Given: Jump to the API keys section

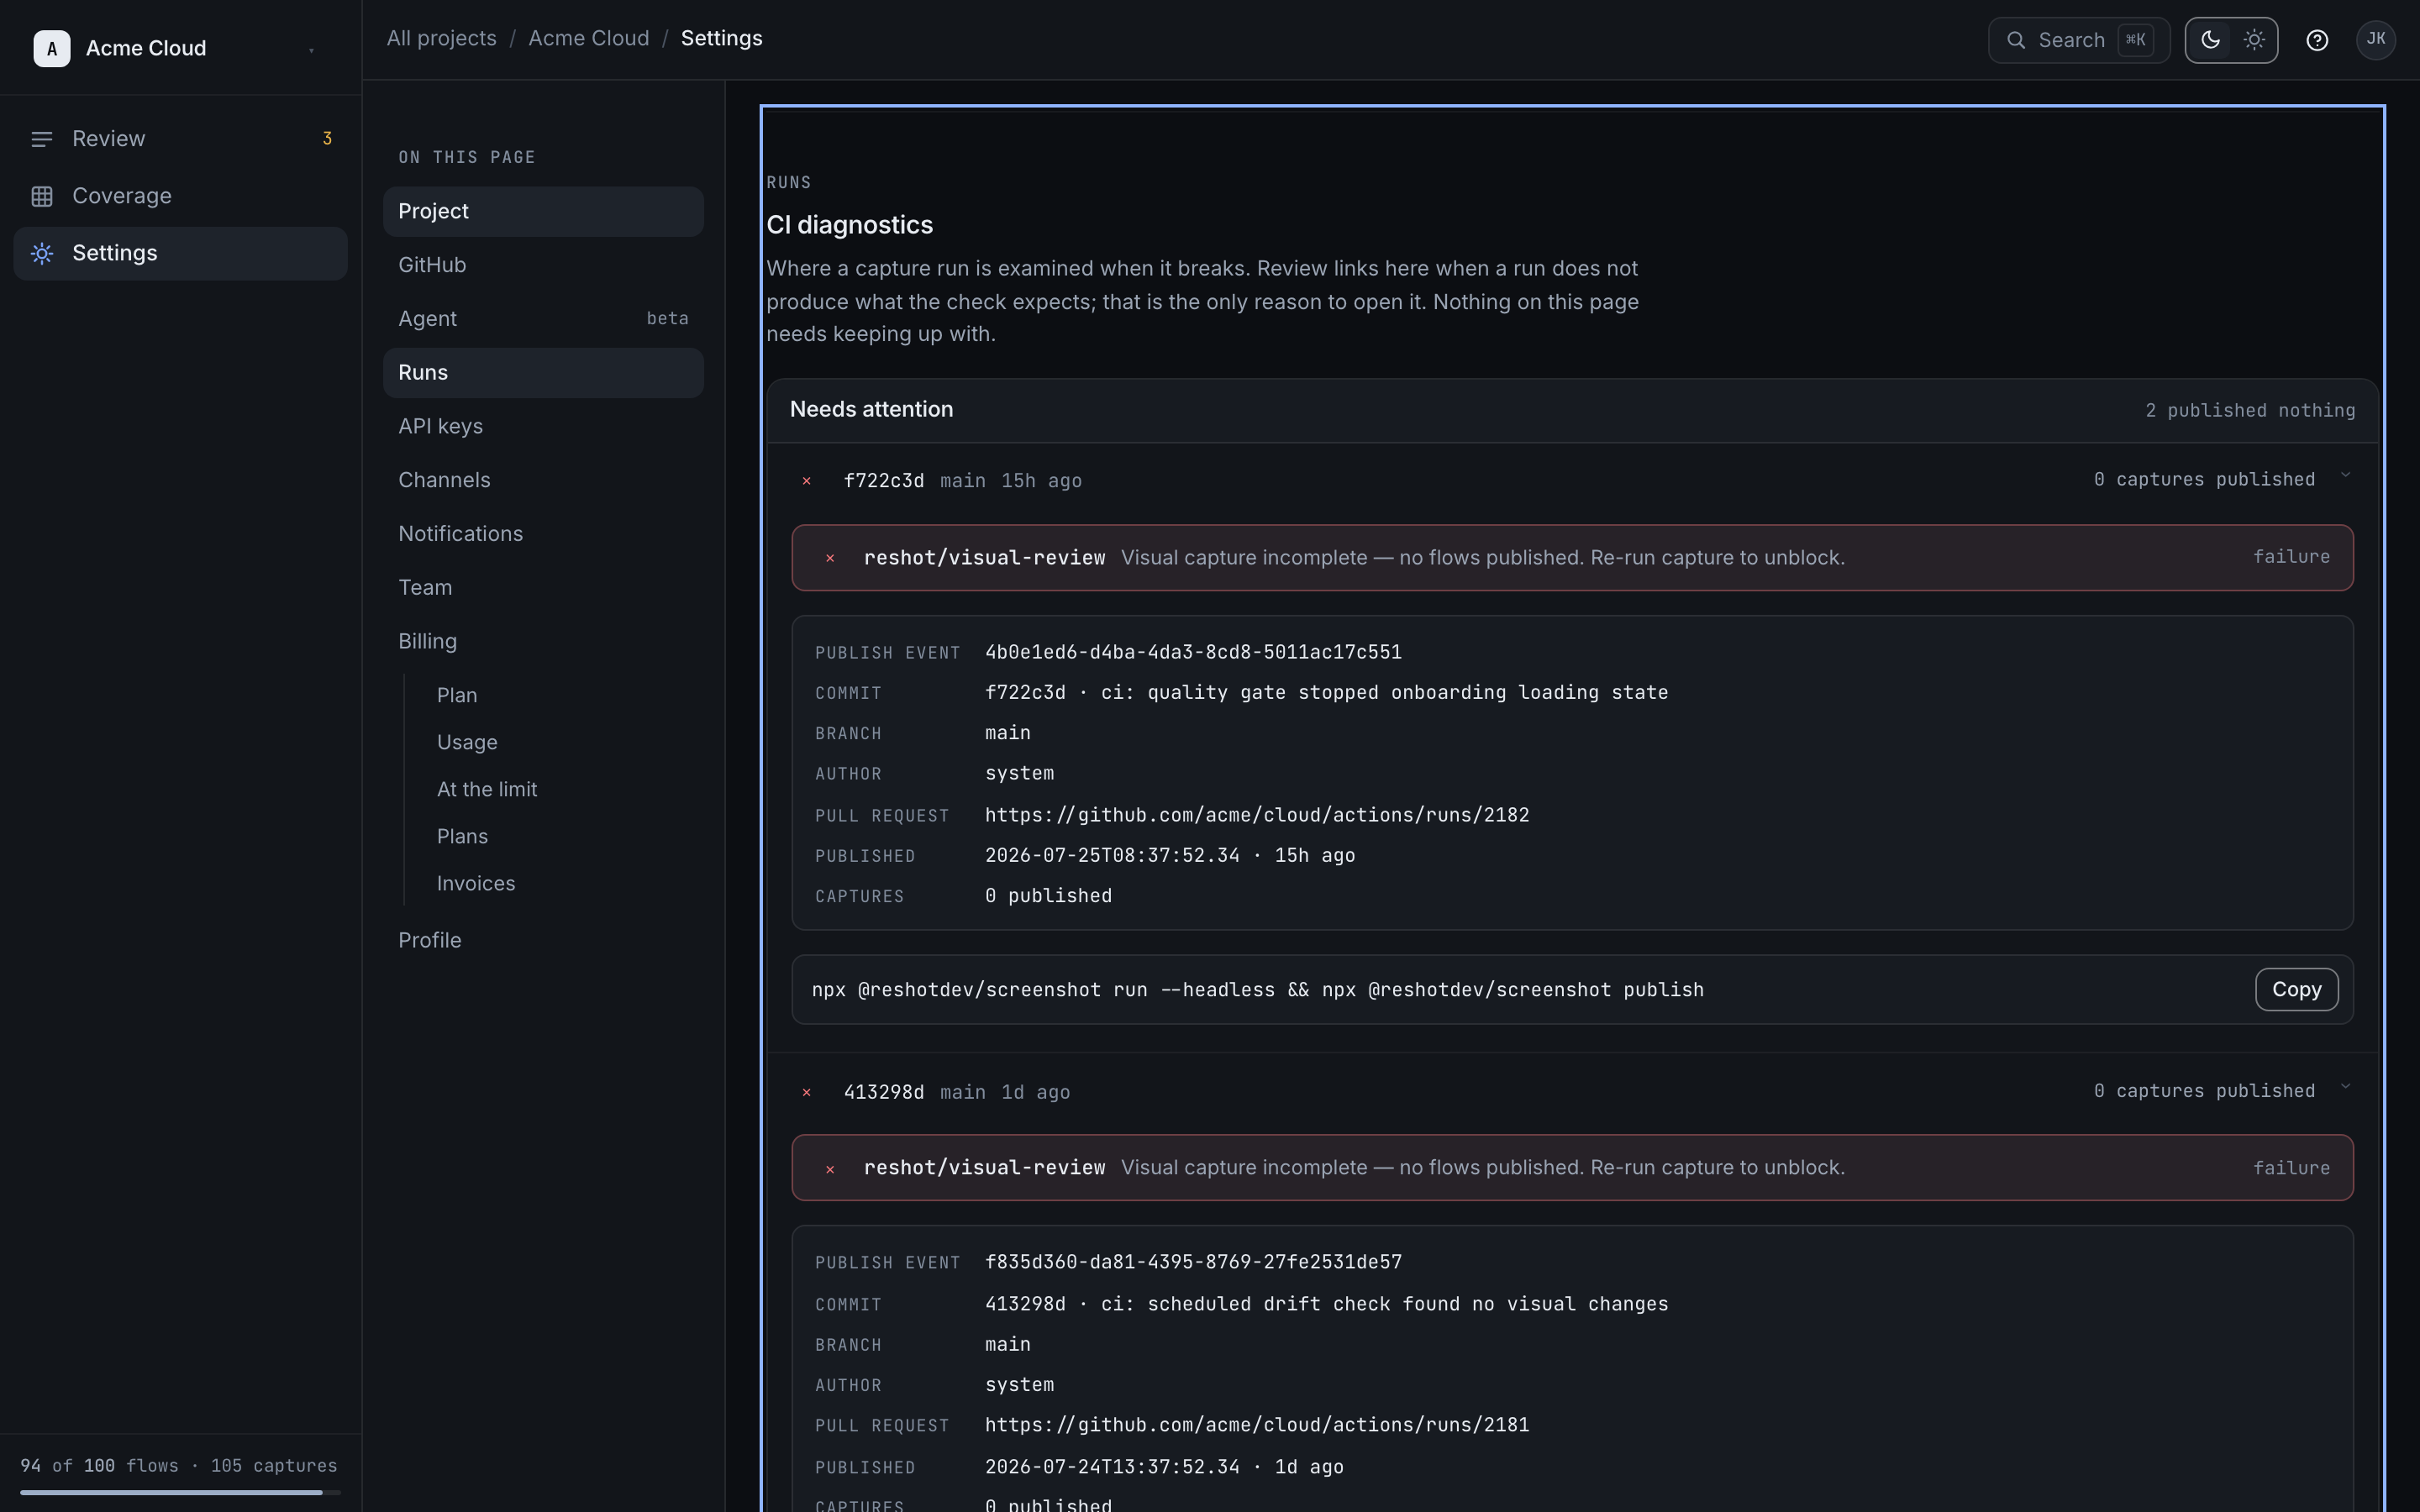Looking at the screenshot, I should pos(543,426).
